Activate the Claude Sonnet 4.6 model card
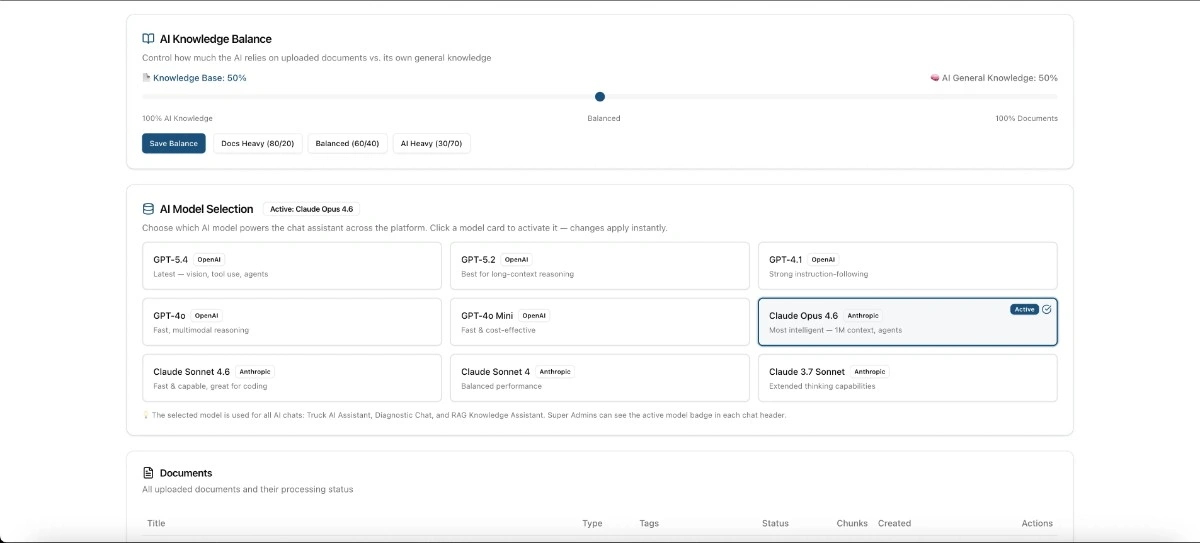This screenshot has width=1200, height=543. 292,378
